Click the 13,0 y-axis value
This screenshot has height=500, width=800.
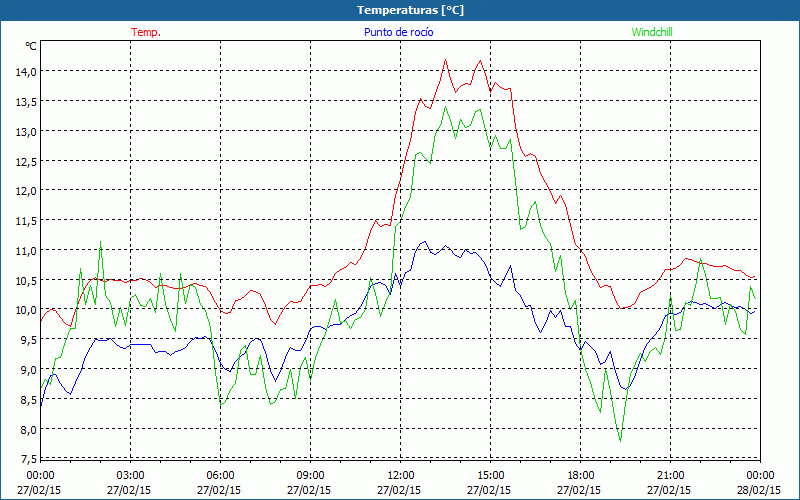27,132
